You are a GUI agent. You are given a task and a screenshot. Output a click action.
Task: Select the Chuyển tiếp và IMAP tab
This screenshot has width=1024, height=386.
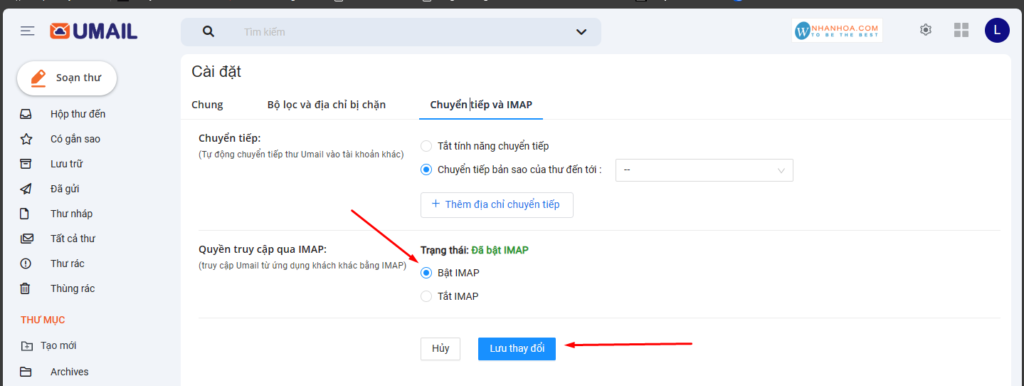481,105
